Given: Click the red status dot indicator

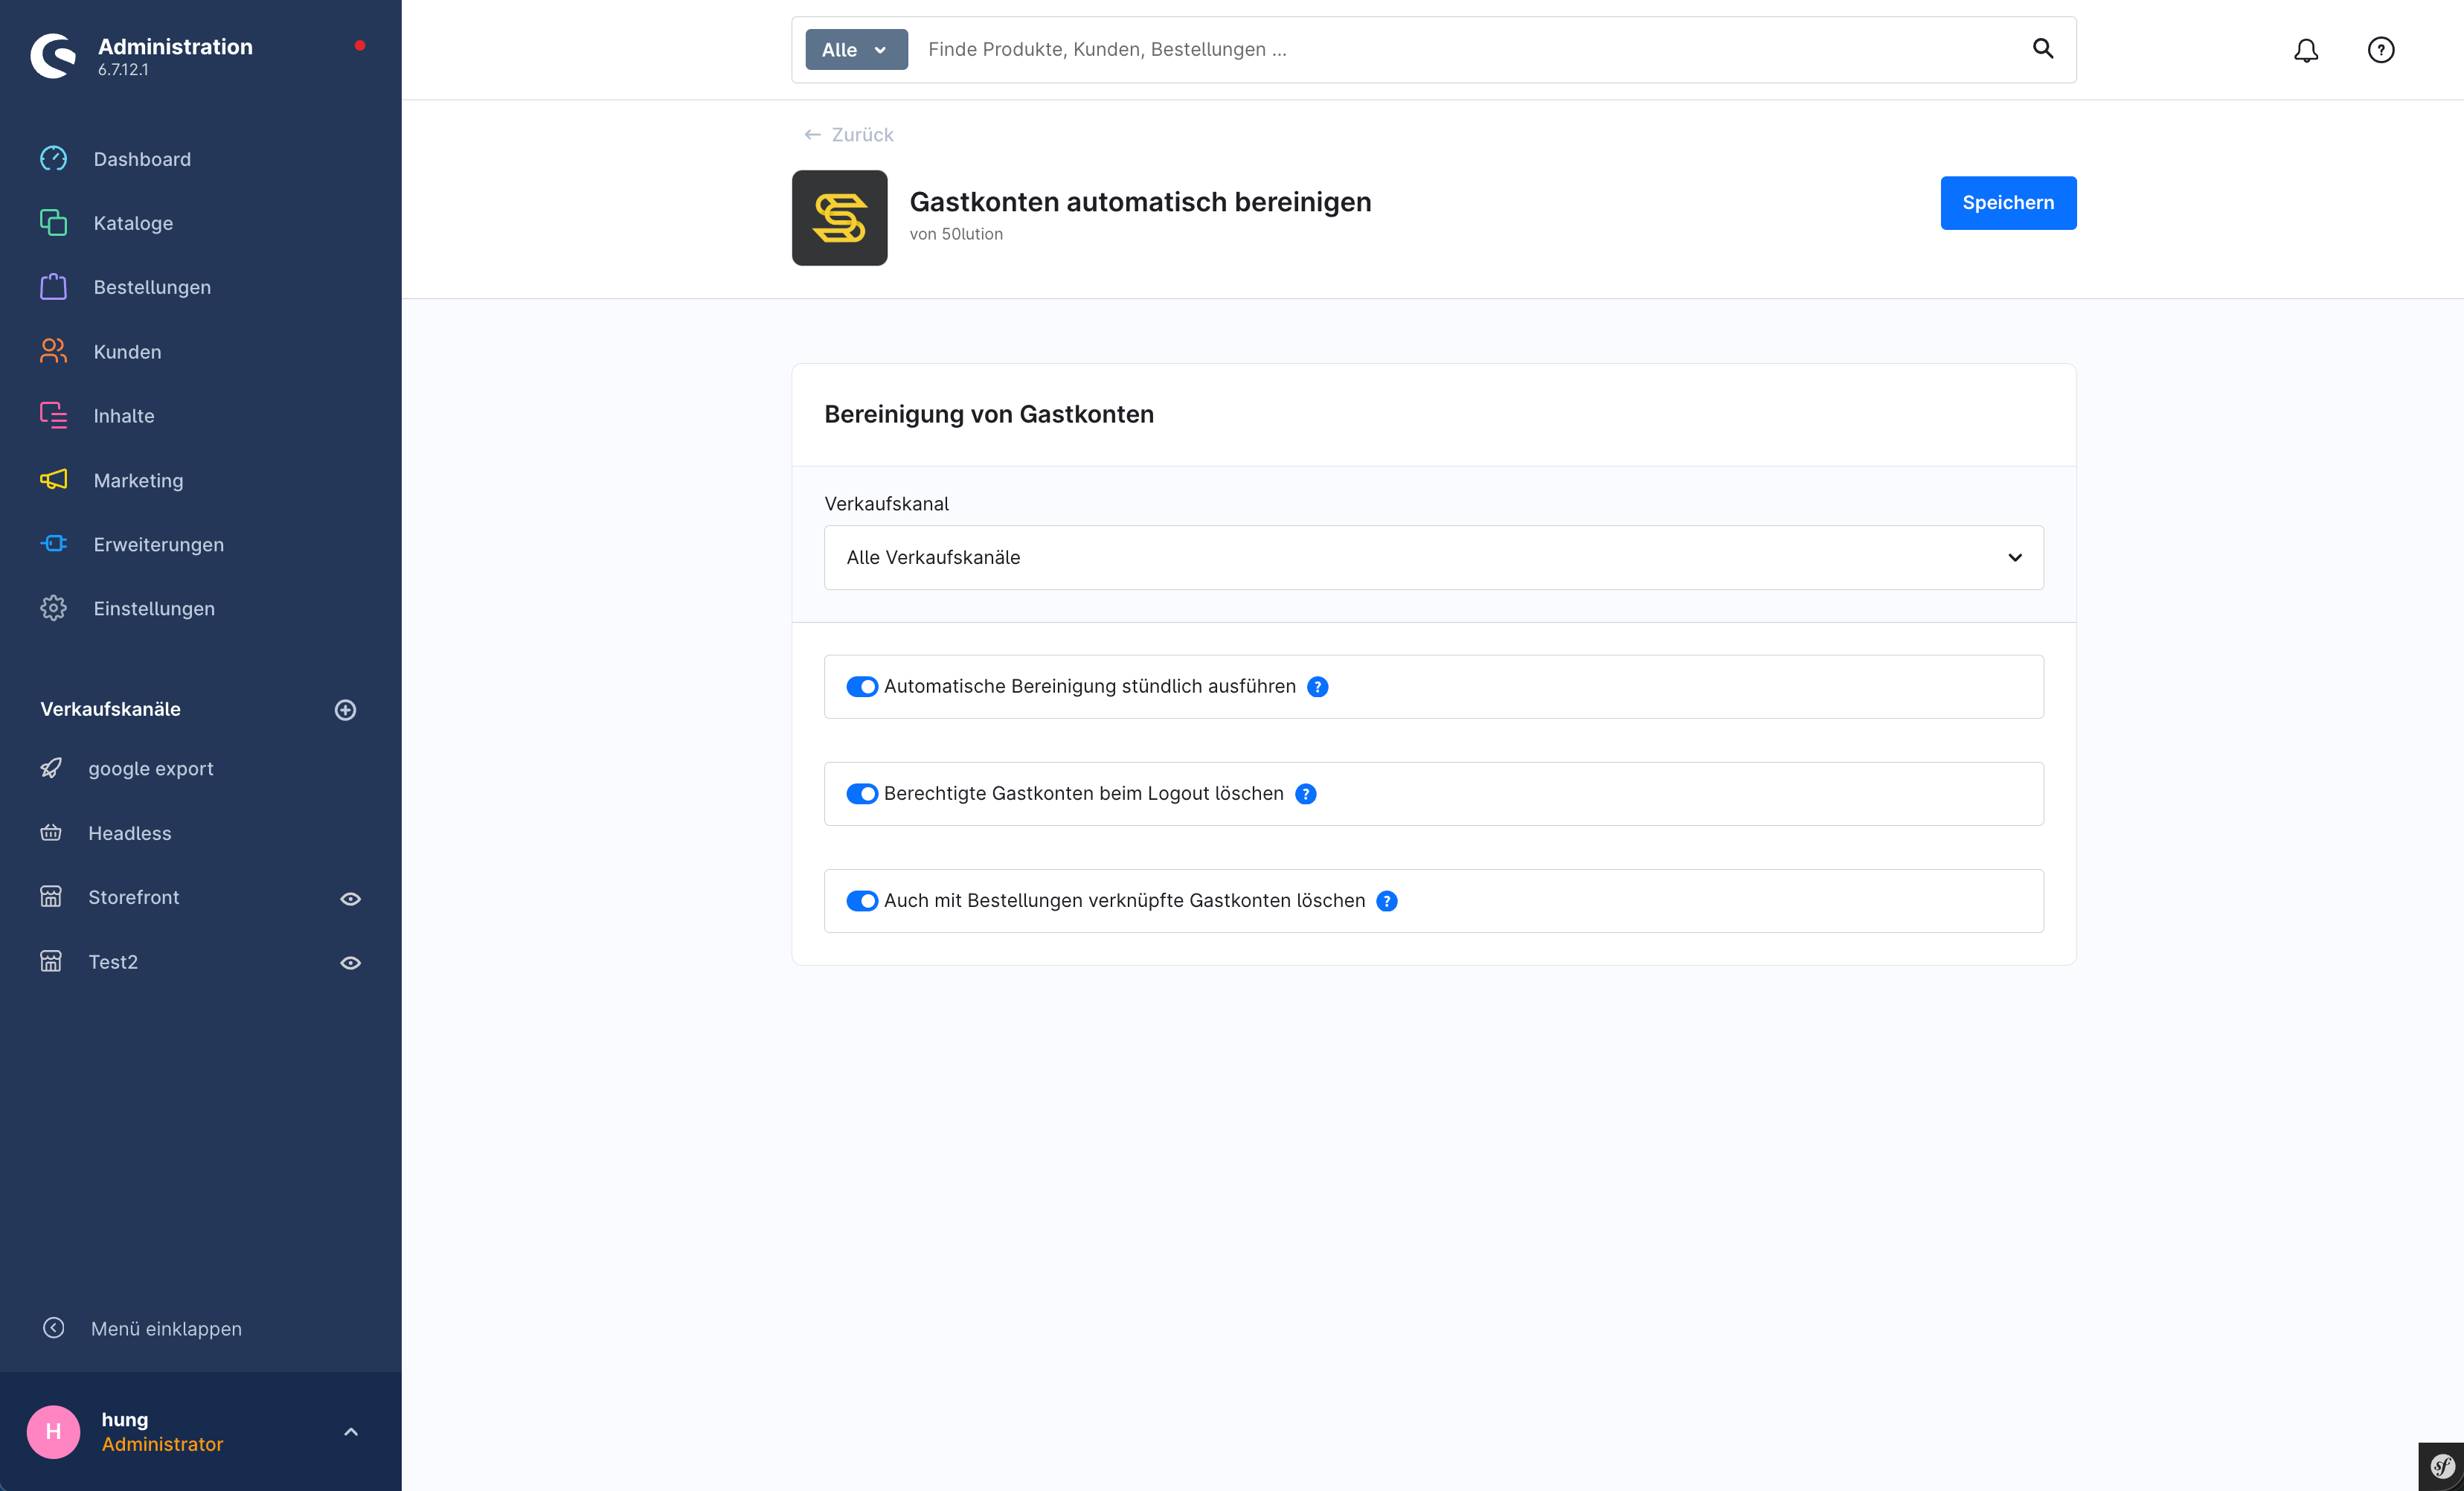Looking at the screenshot, I should pos(360,45).
